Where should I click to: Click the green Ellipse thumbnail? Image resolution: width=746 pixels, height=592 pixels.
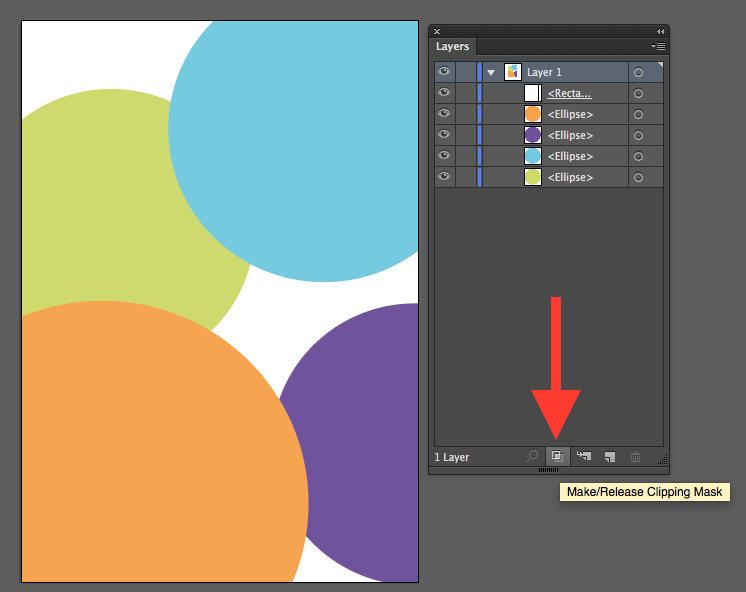(x=532, y=177)
